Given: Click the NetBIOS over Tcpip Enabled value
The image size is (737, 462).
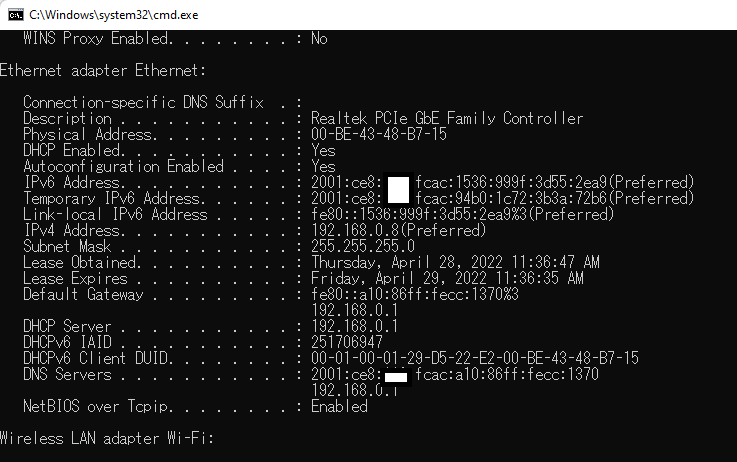Looking at the screenshot, I should point(339,406).
